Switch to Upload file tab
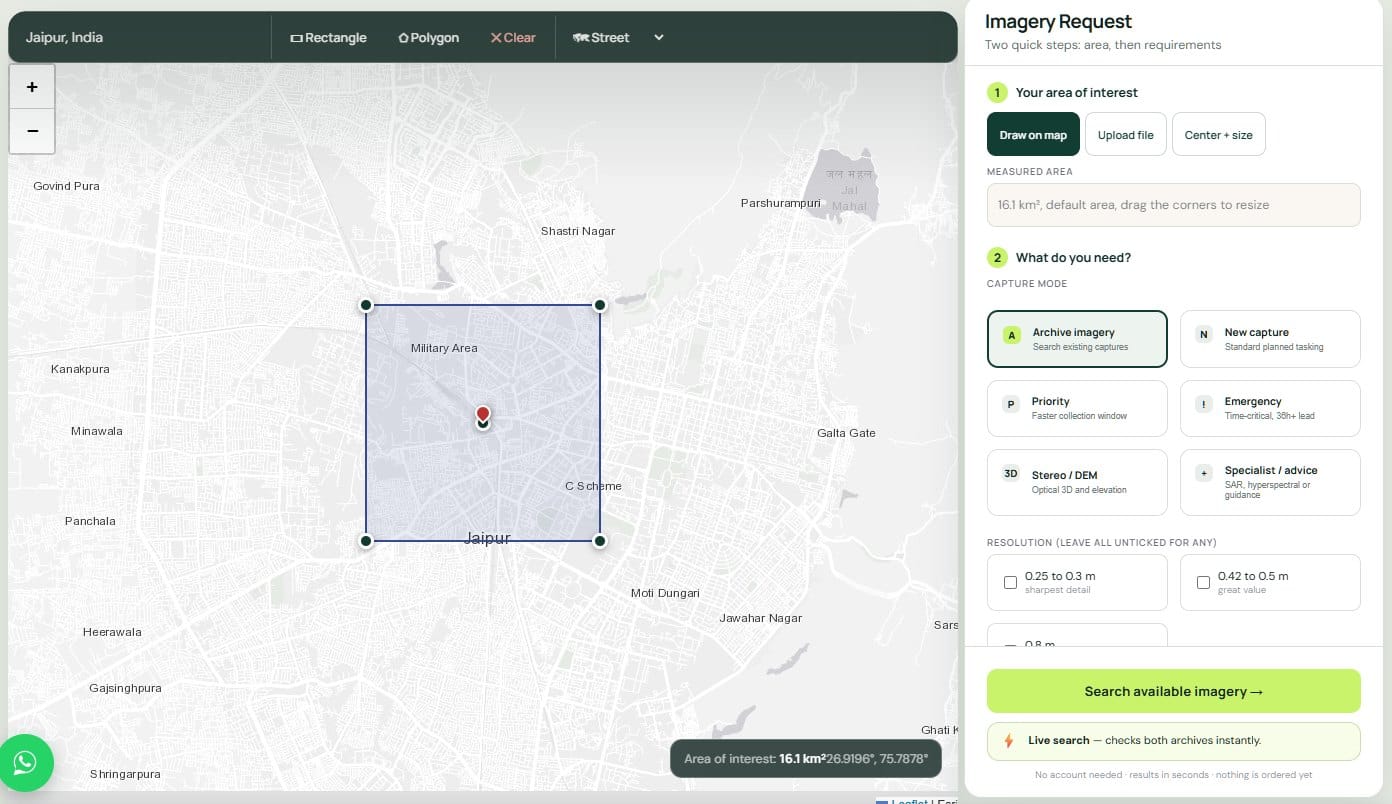This screenshot has width=1392, height=804. coord(1125,135)
